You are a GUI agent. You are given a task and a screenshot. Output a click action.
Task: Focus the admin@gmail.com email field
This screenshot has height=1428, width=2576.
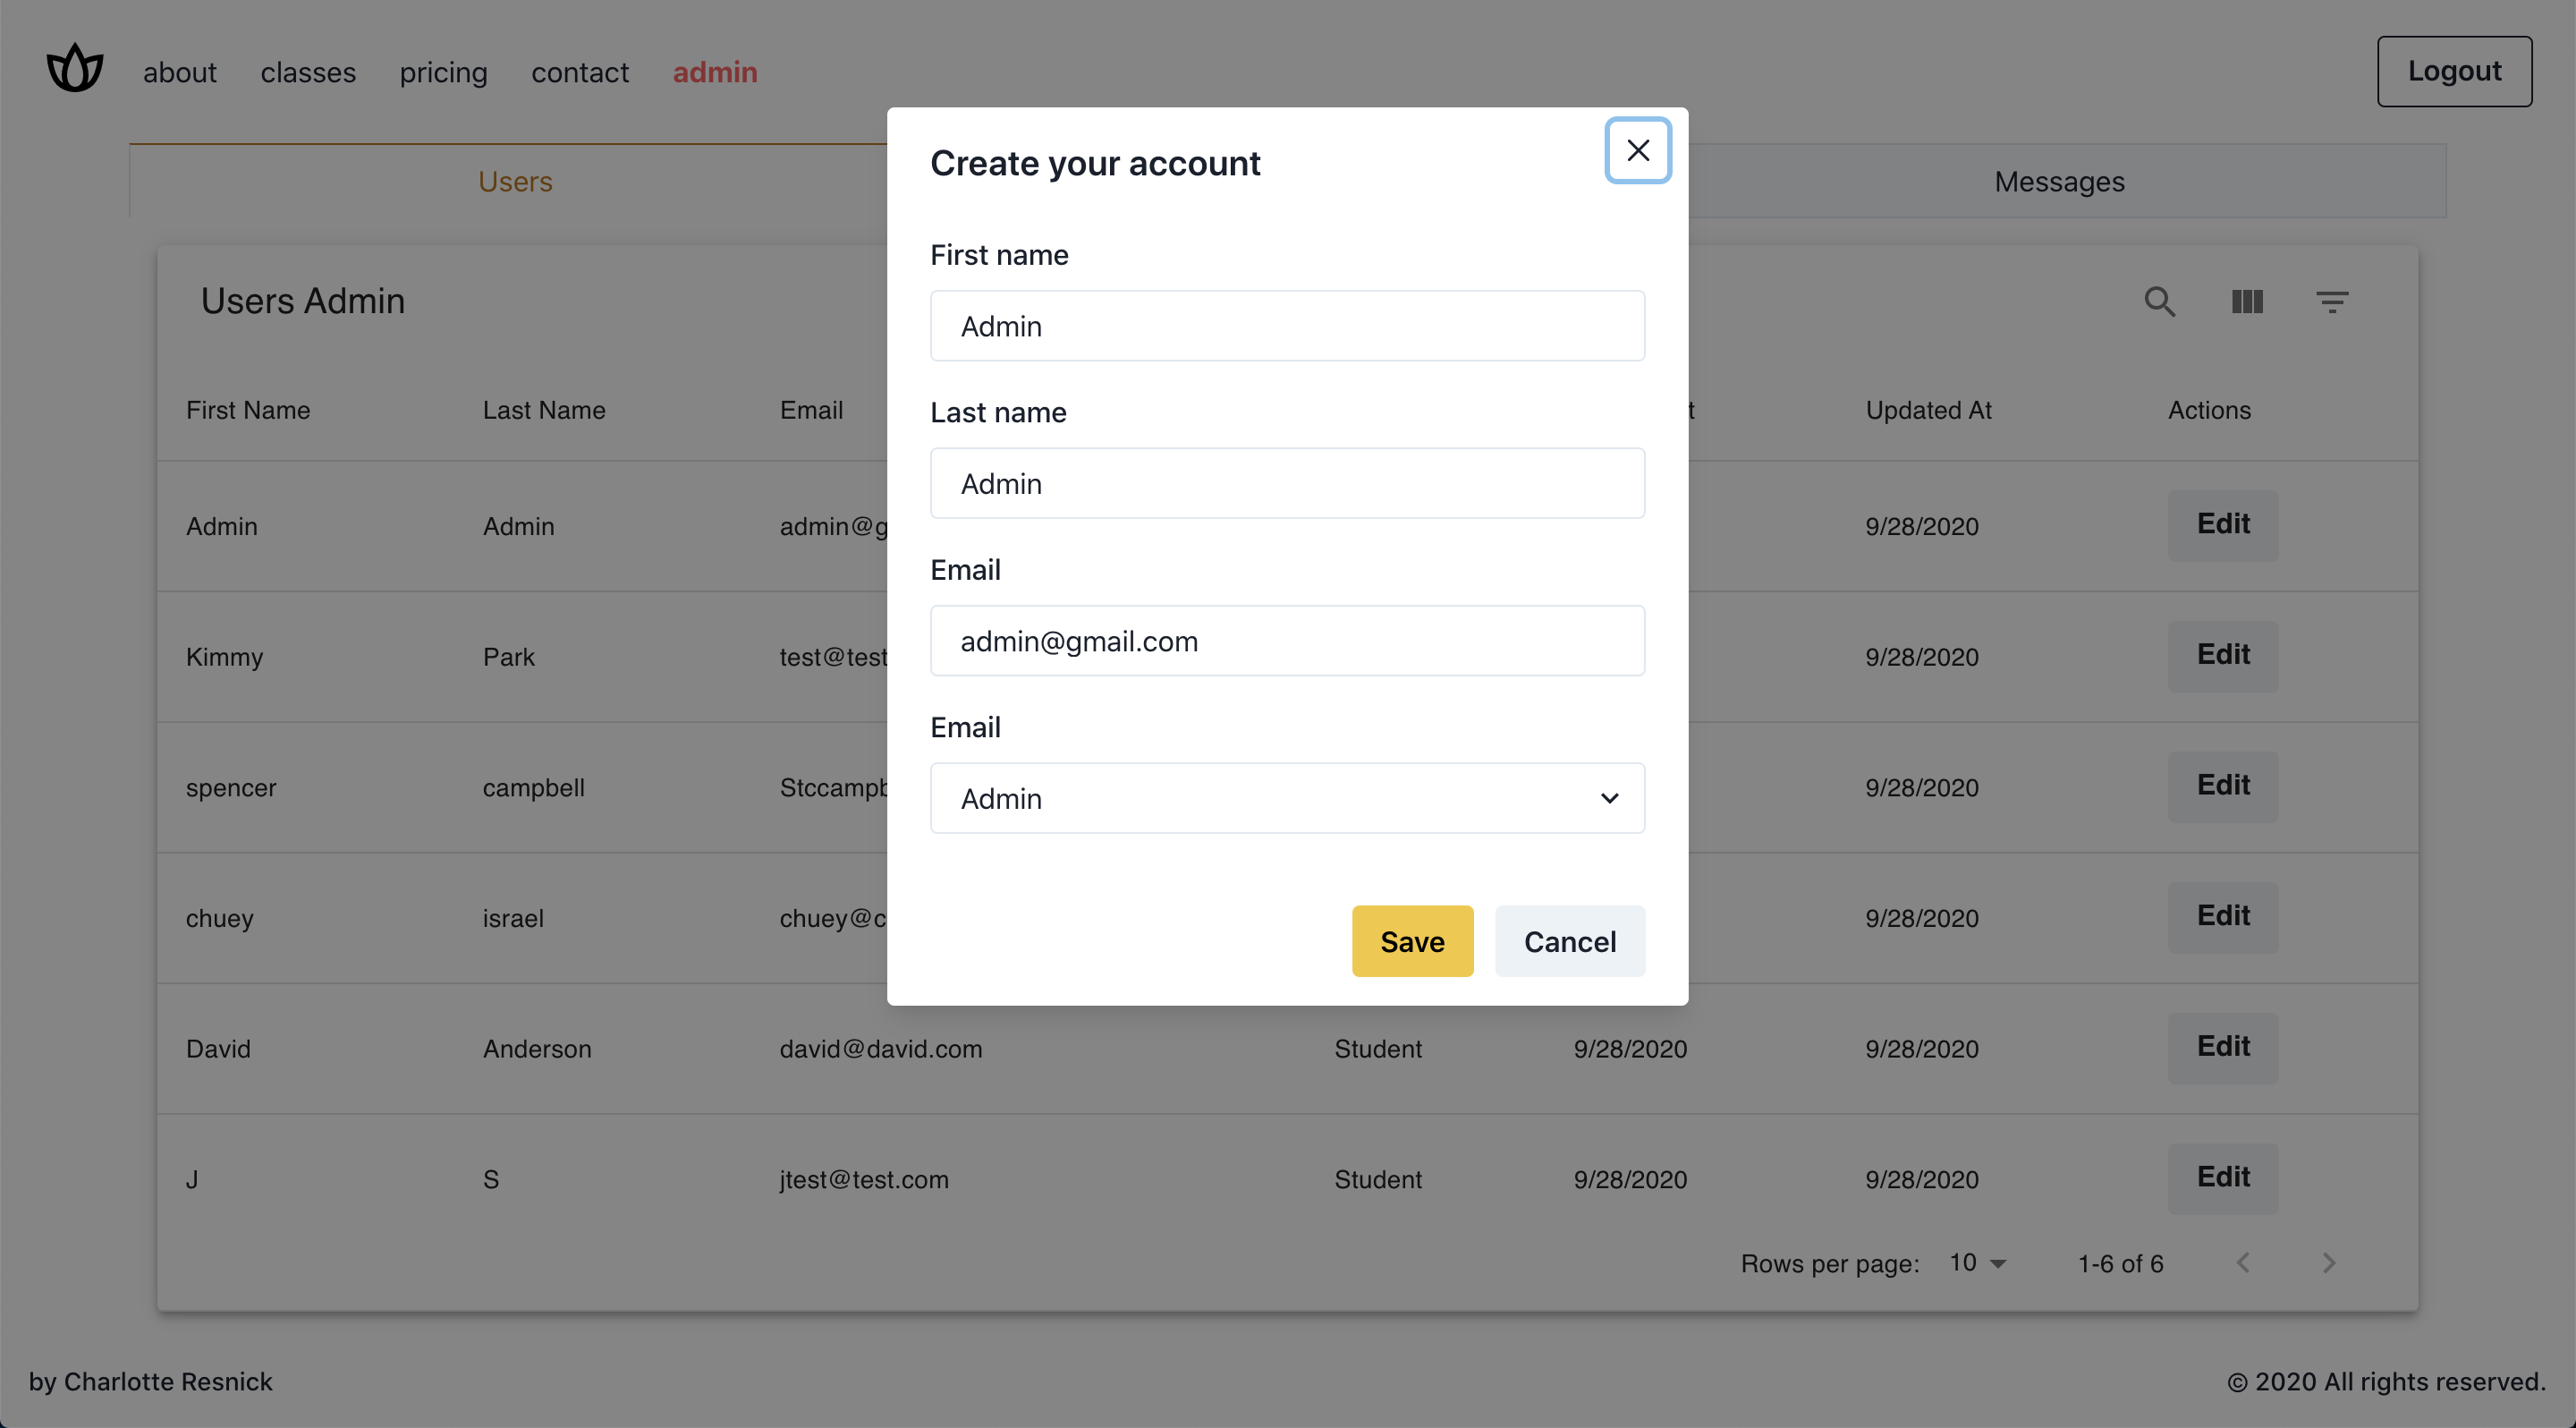pos(1287,641)
